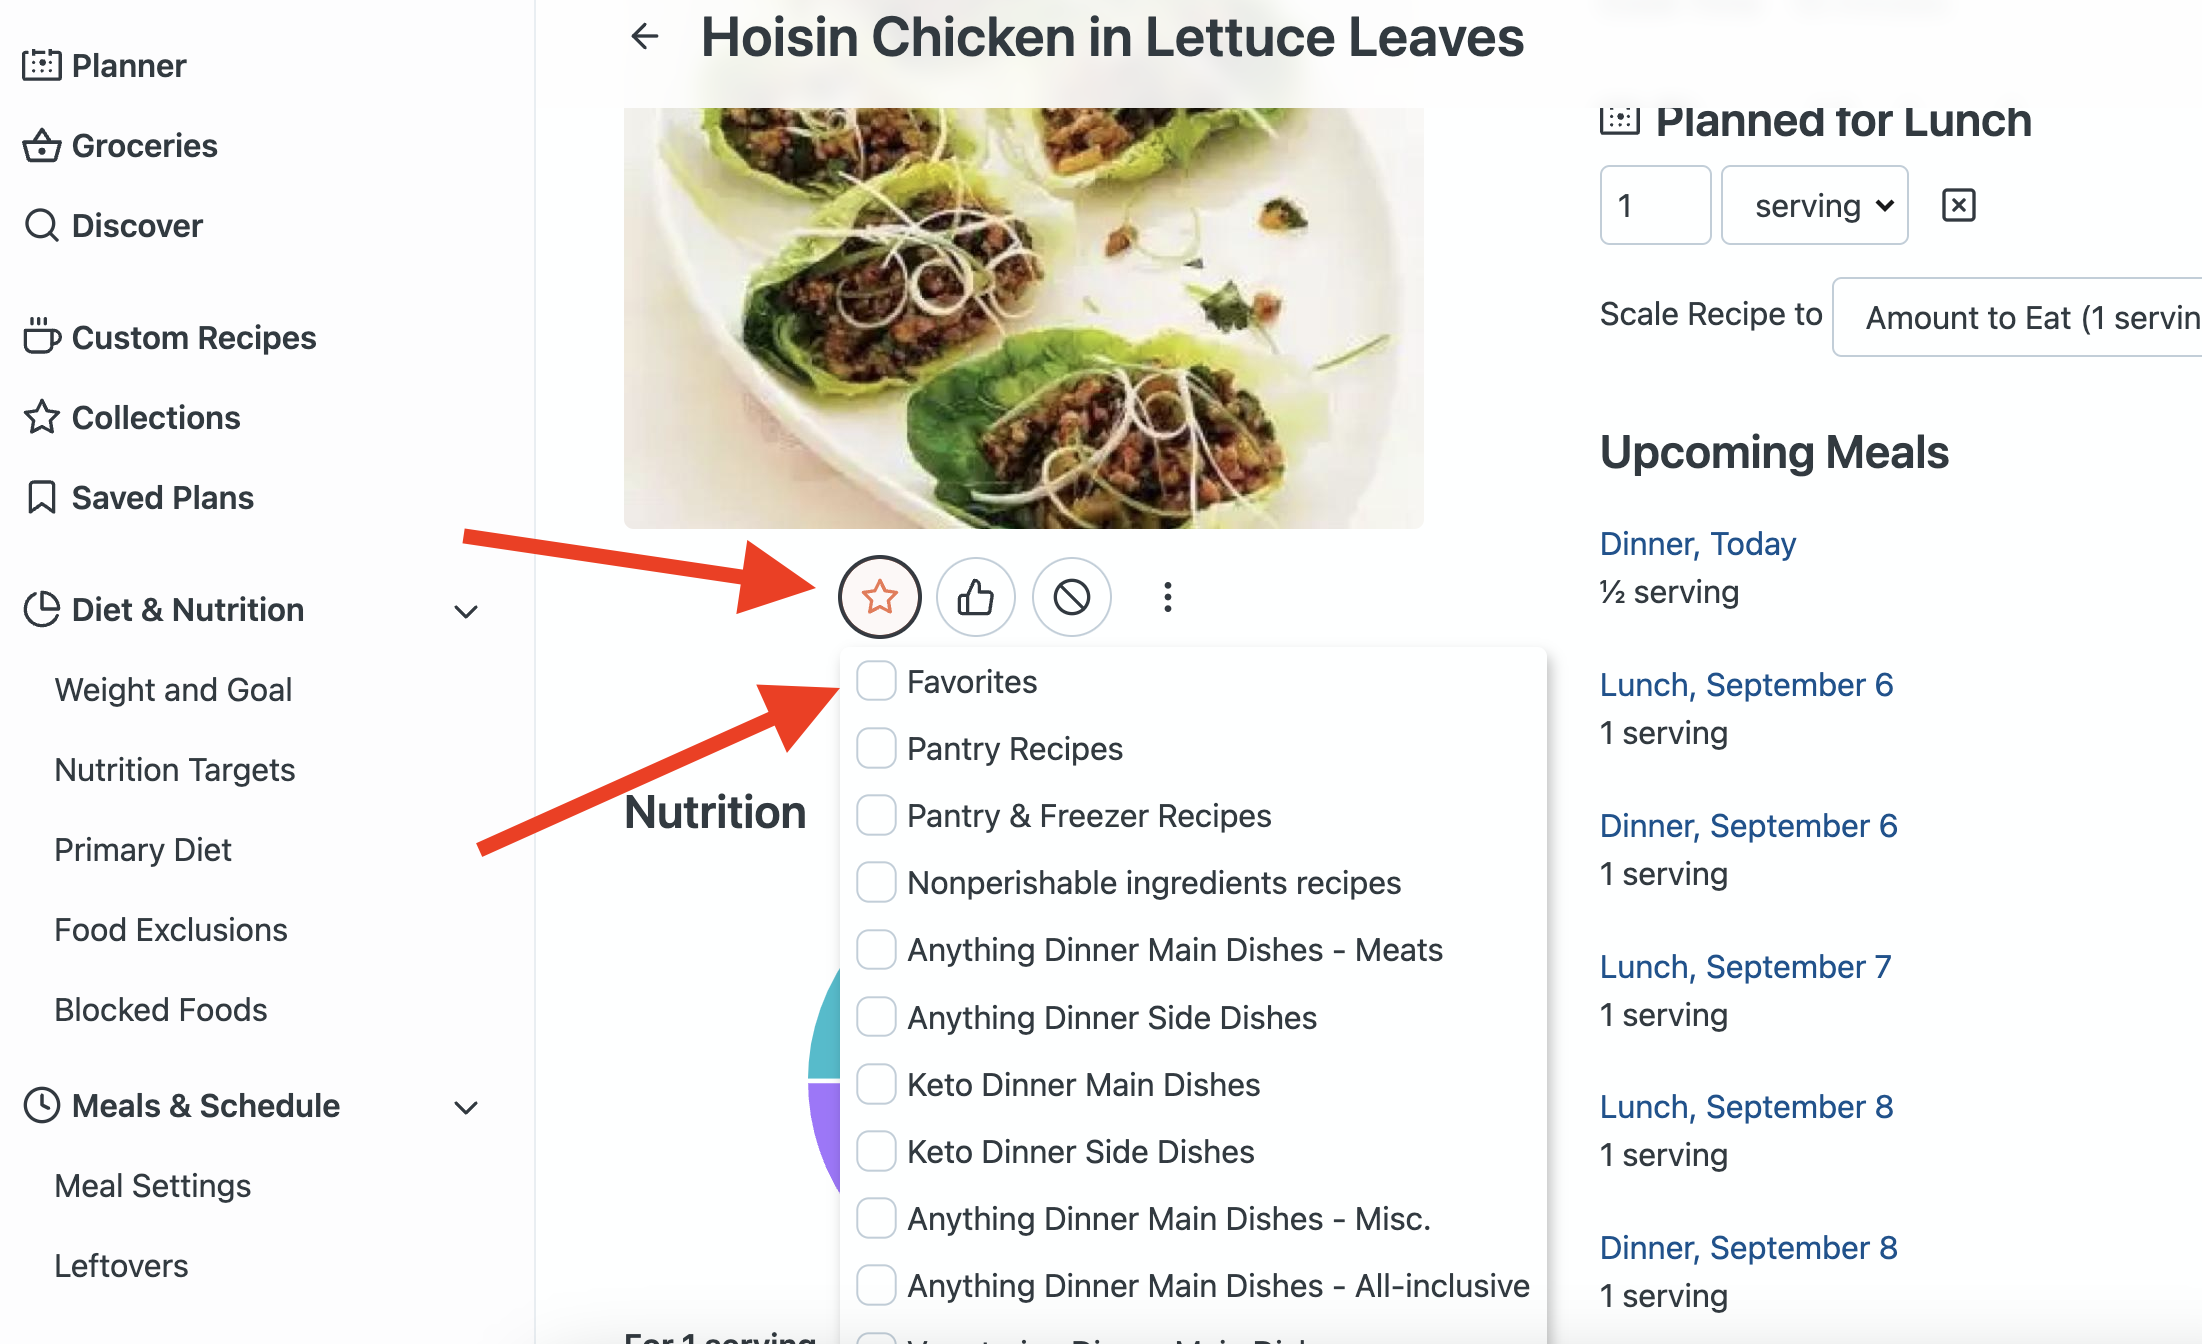
Task: Collapse the Meals & Schedule section
Action: coord(466,1106)
